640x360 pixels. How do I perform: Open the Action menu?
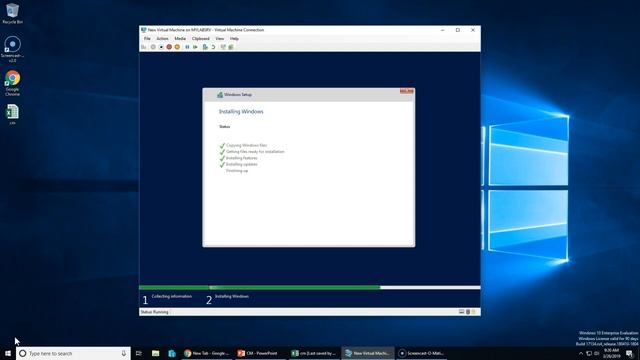click(162, 38)
